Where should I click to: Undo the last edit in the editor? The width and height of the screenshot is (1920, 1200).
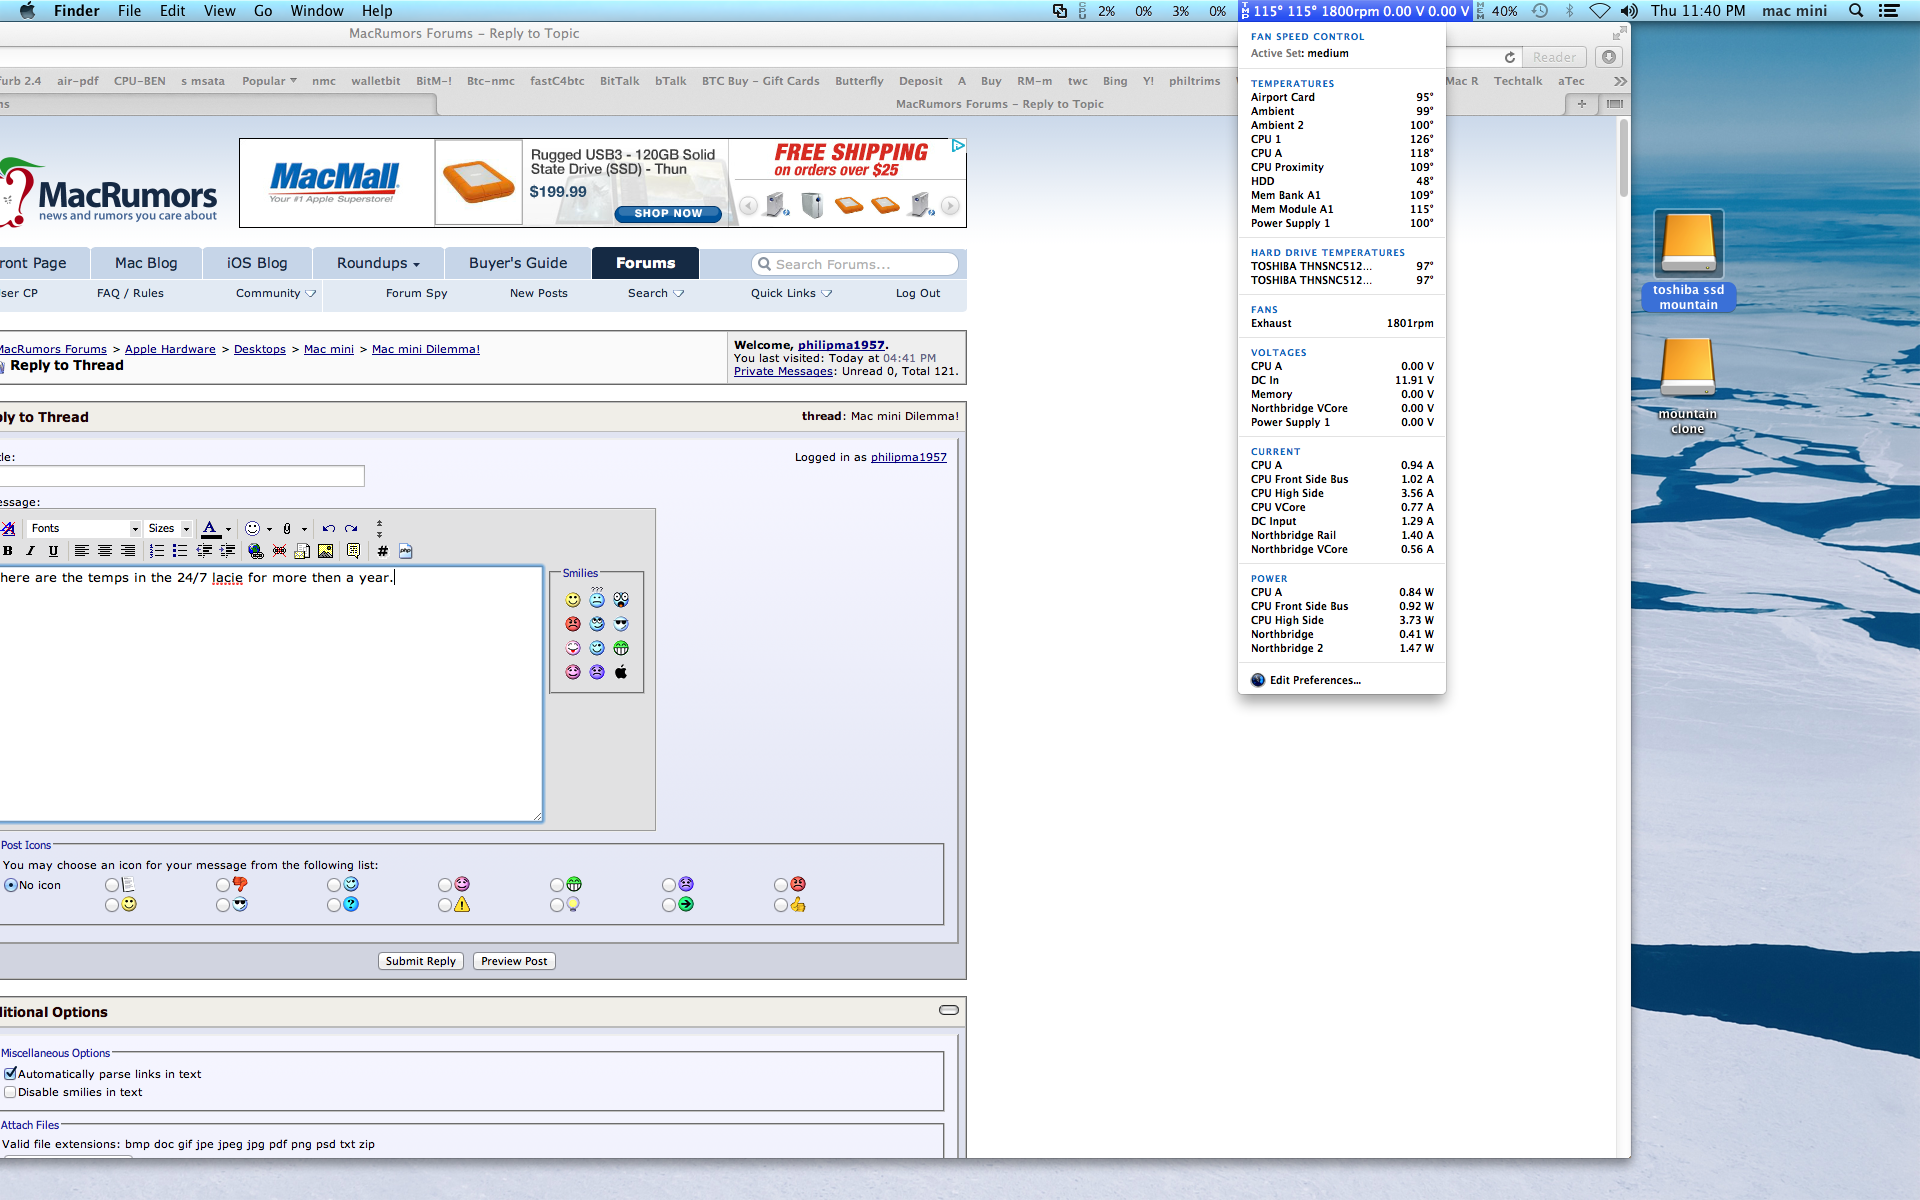(328, 528)
